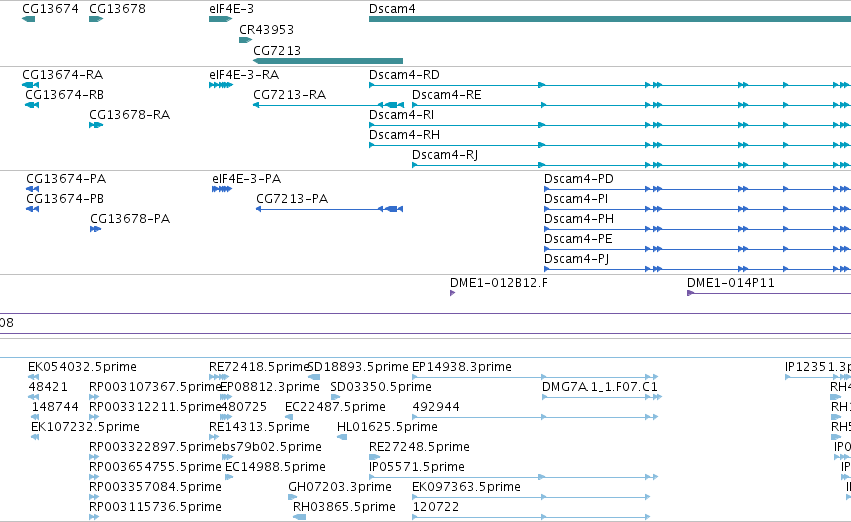This screenshot has width=851, height=522.
Task: Open EST EC22487.5prime
Action: pyautogui.click(x=335, y=407)
